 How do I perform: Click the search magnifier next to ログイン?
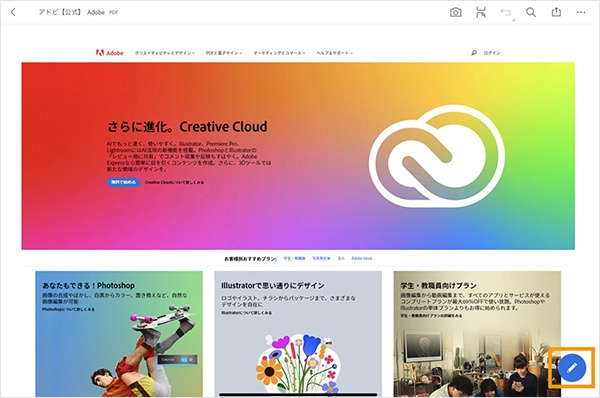pos(474,53)
